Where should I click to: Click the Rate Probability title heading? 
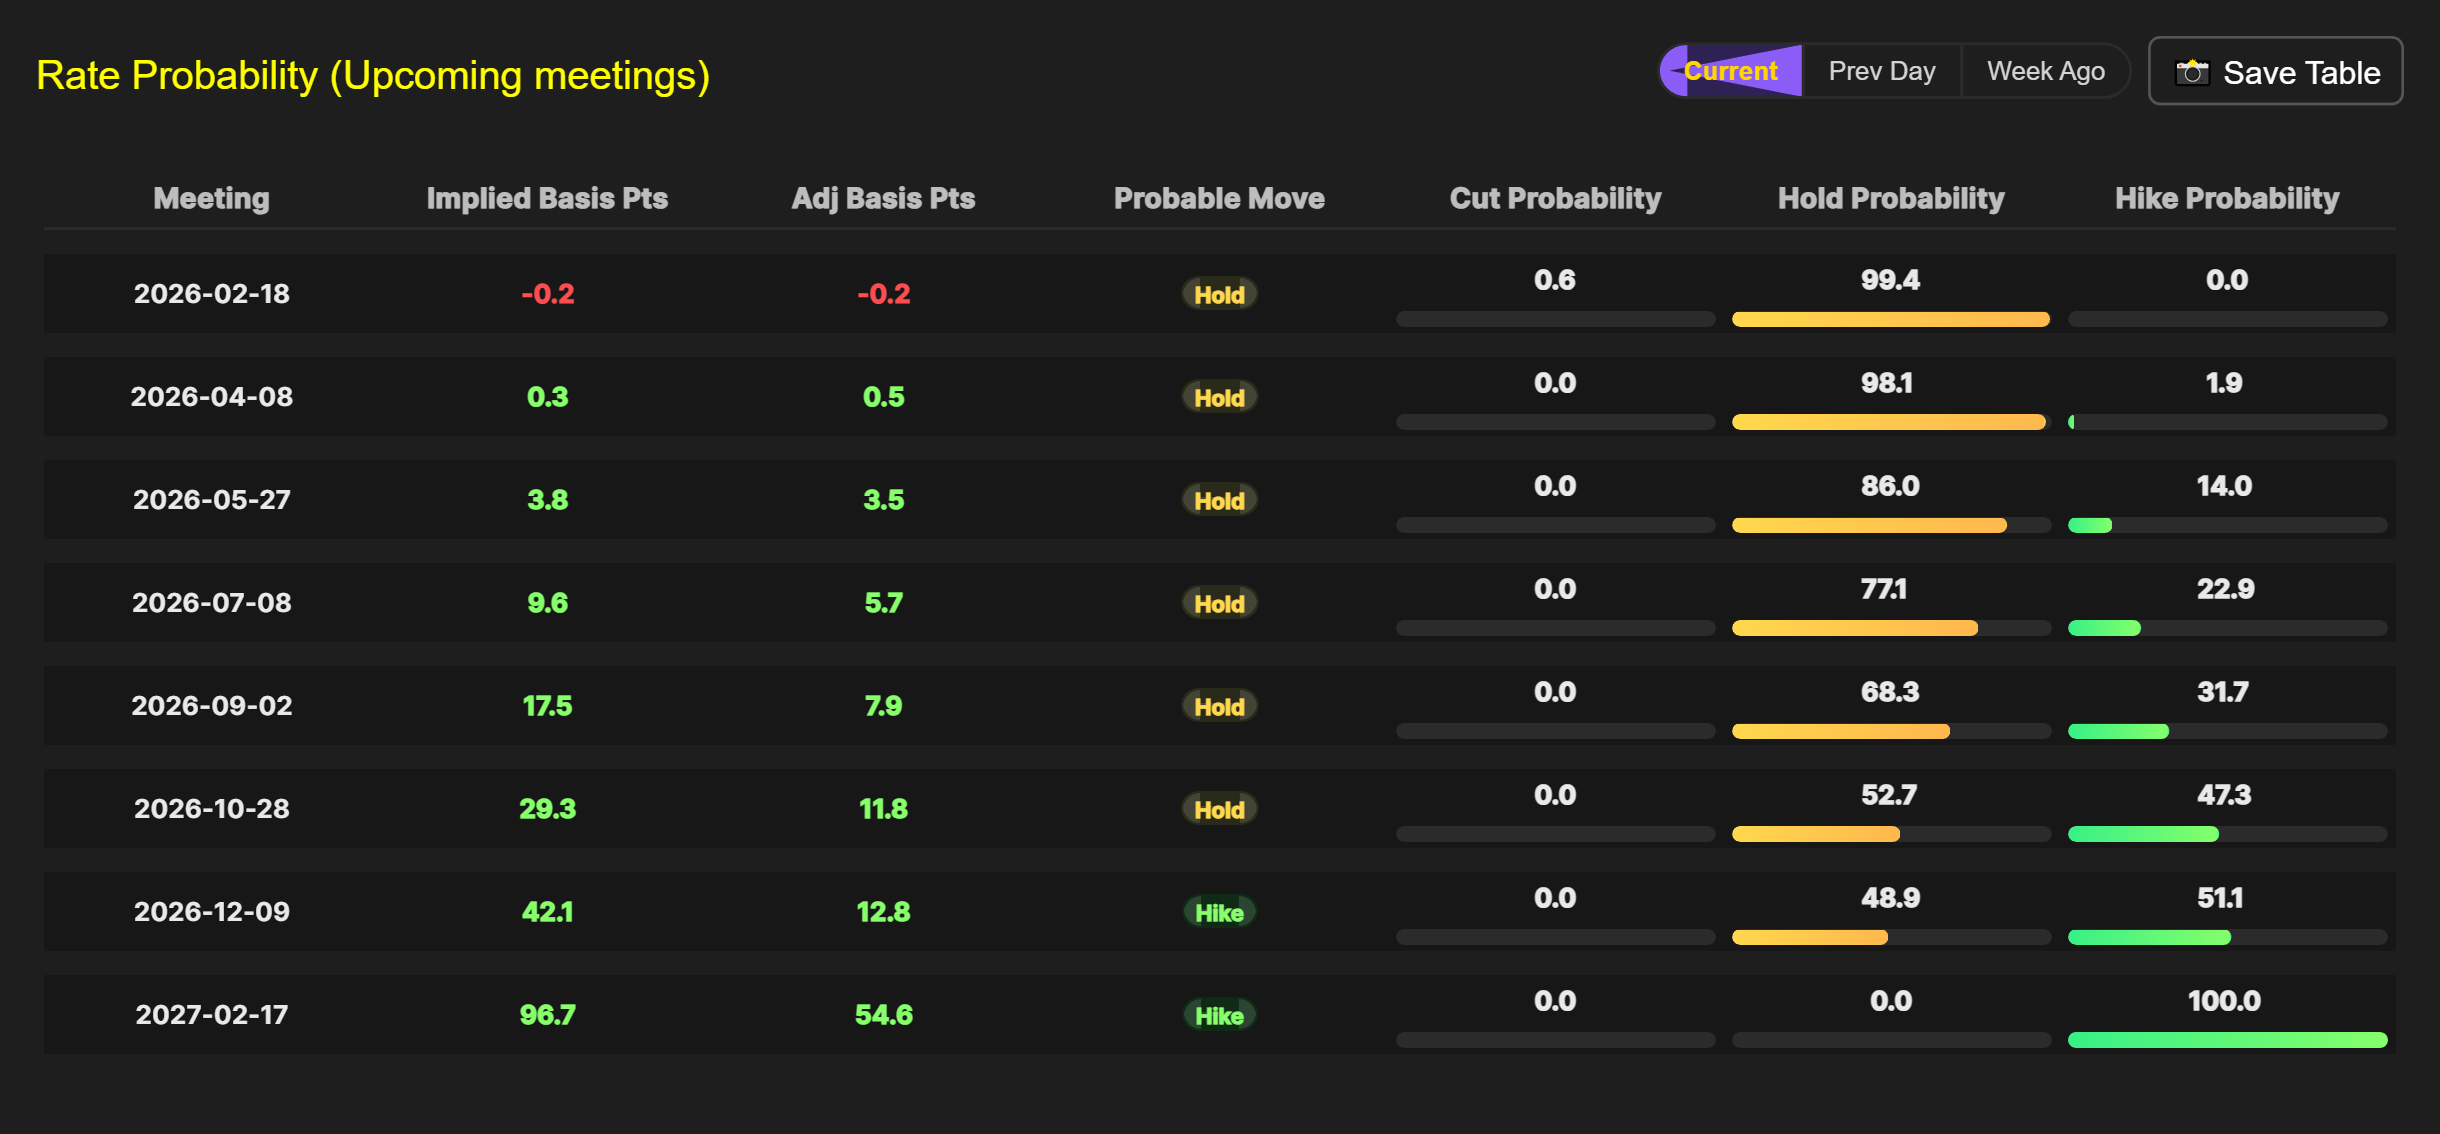372,76
